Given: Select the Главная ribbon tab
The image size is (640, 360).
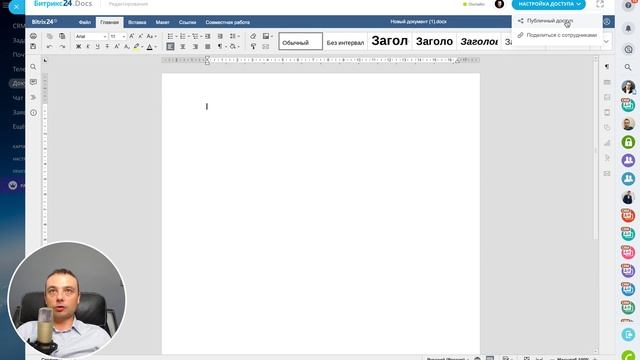Looking at the screenshot, I should tap(109, 22).
